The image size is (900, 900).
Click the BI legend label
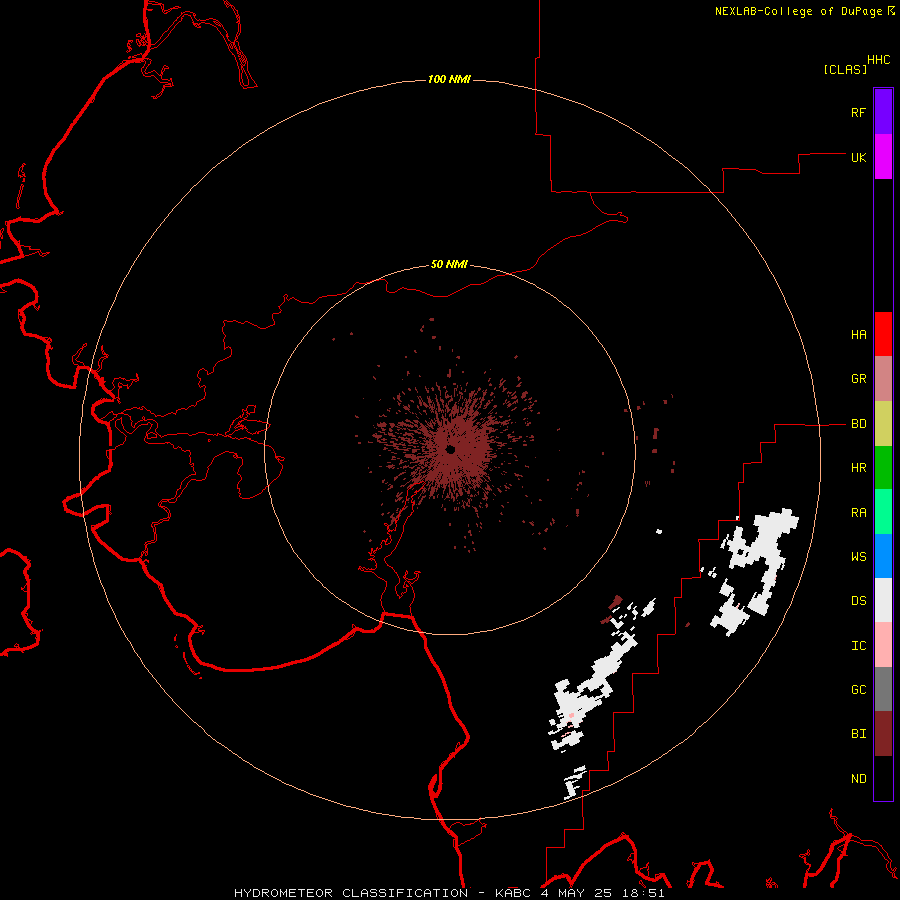click(x=859, y=734)
